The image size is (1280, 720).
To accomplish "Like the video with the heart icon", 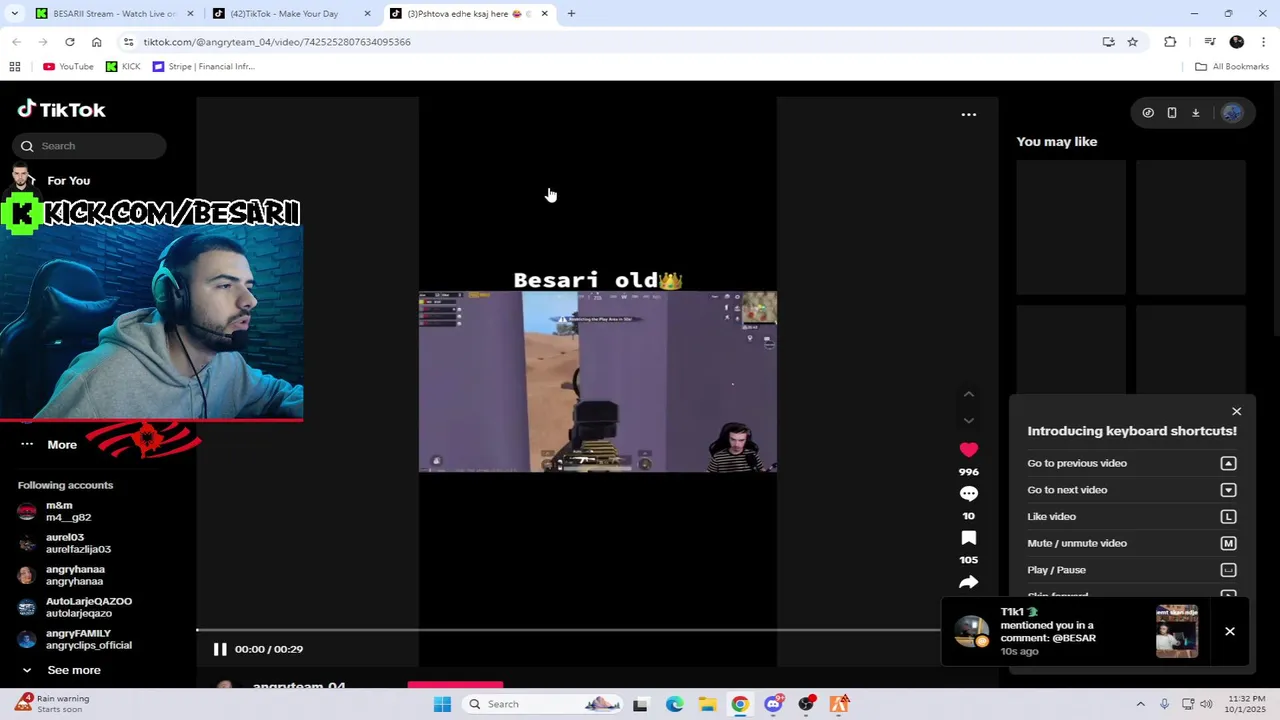I will click(968, 450).
